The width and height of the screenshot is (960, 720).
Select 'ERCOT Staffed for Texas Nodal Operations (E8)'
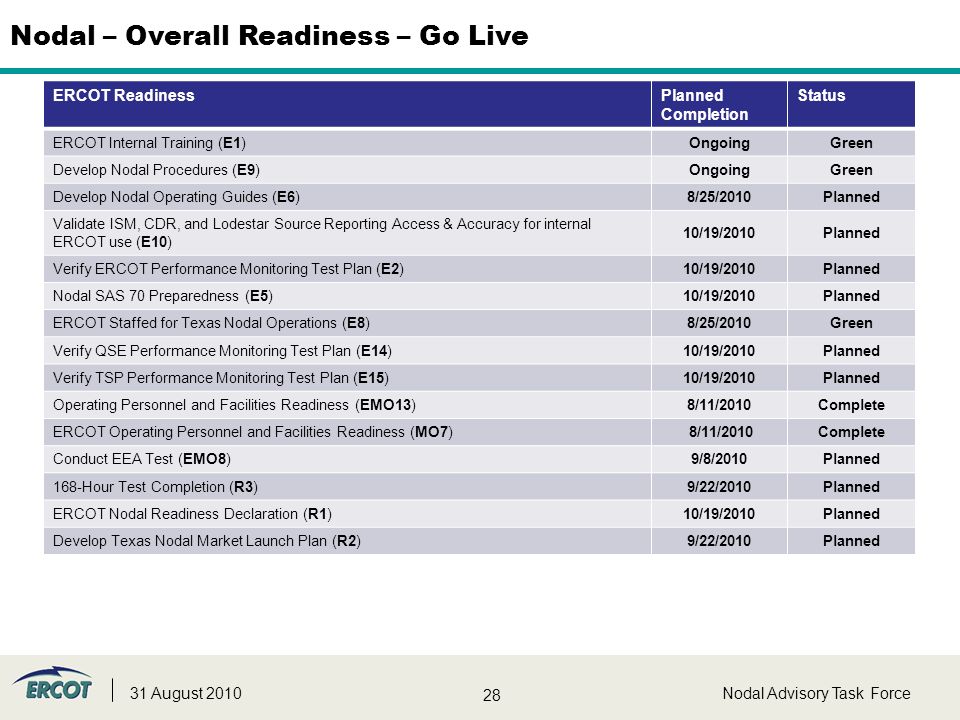tap(211, 323)
